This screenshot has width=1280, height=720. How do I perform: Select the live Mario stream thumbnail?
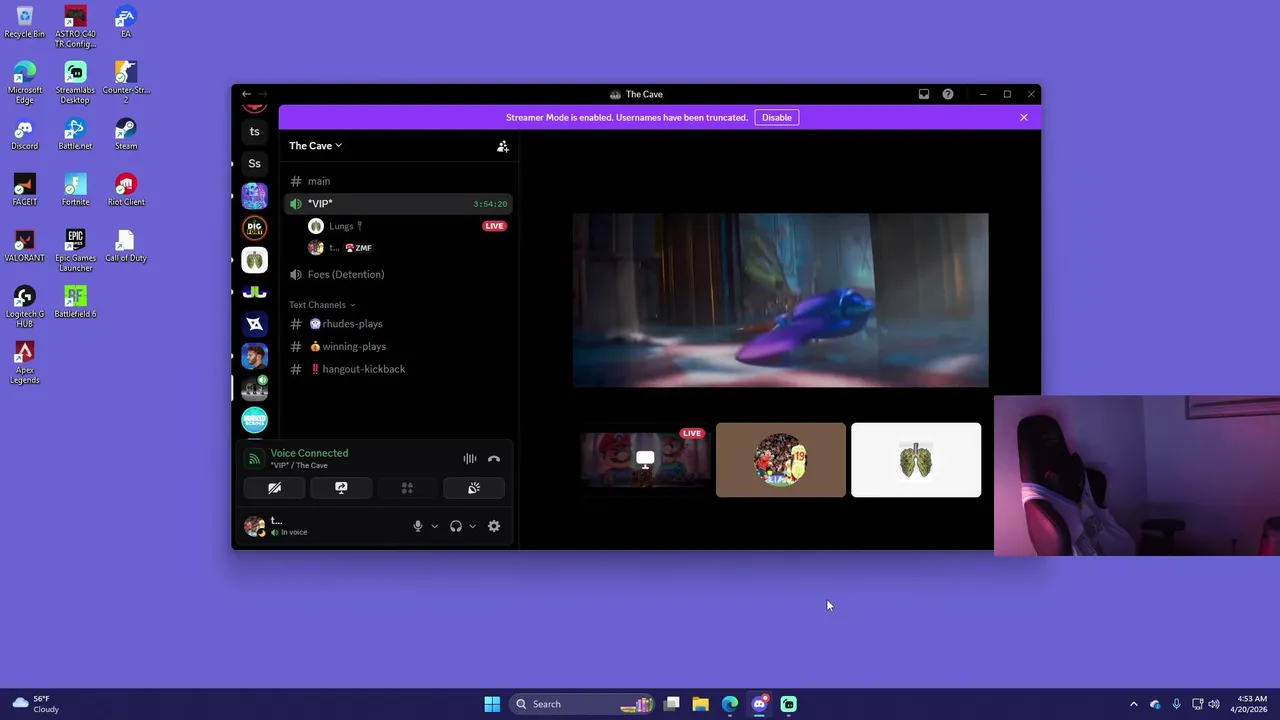[x=645, y=460]
